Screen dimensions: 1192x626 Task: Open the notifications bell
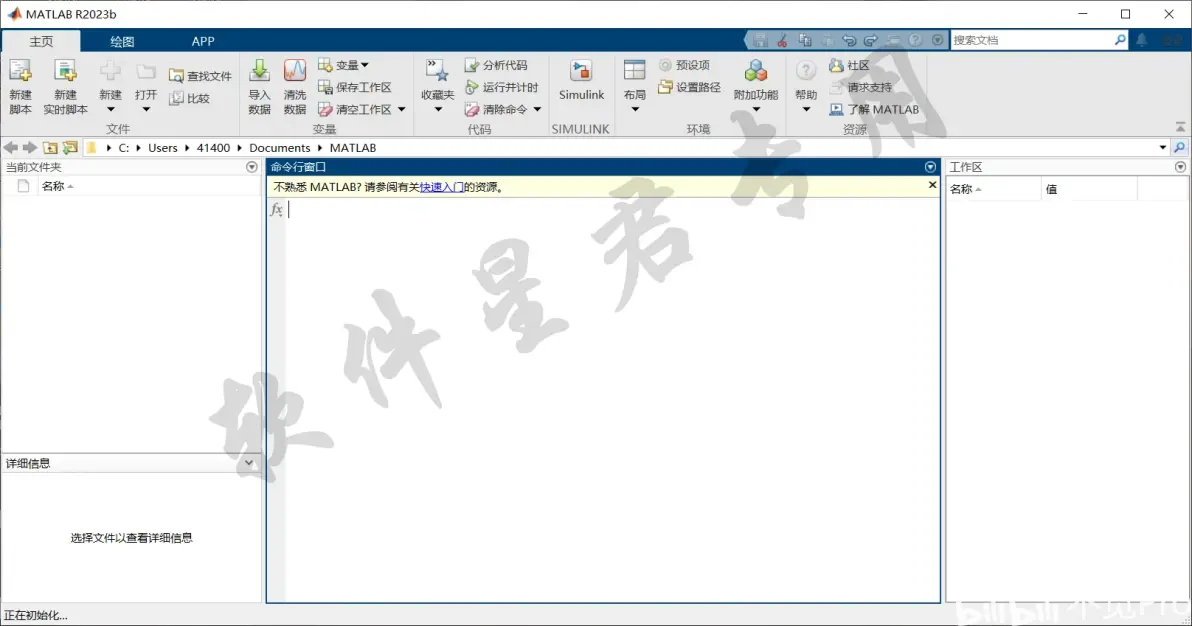click(x=1142, y=40)
